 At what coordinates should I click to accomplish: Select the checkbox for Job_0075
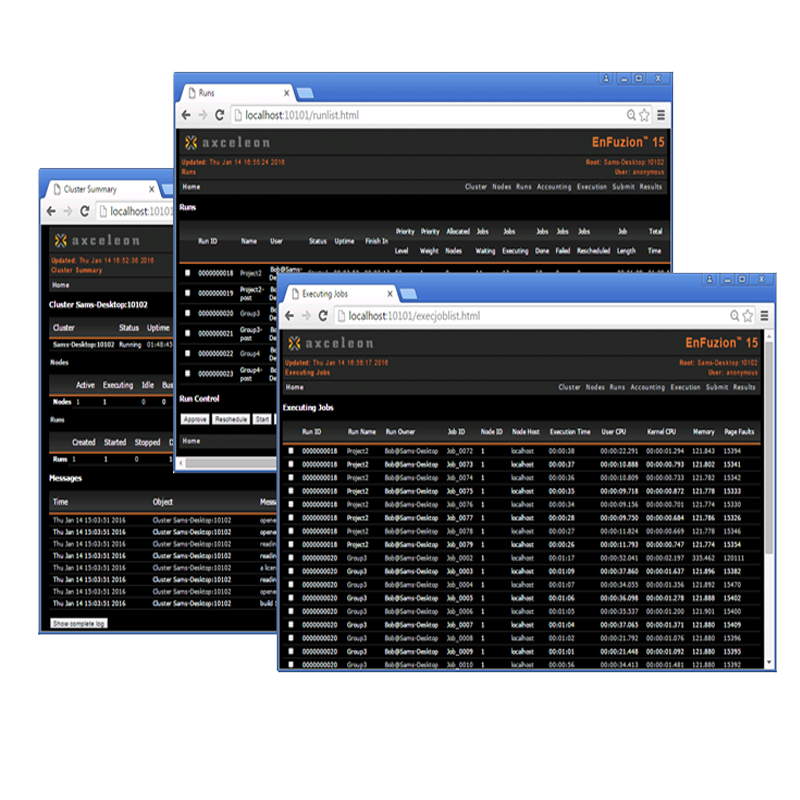tap(291, 491)
